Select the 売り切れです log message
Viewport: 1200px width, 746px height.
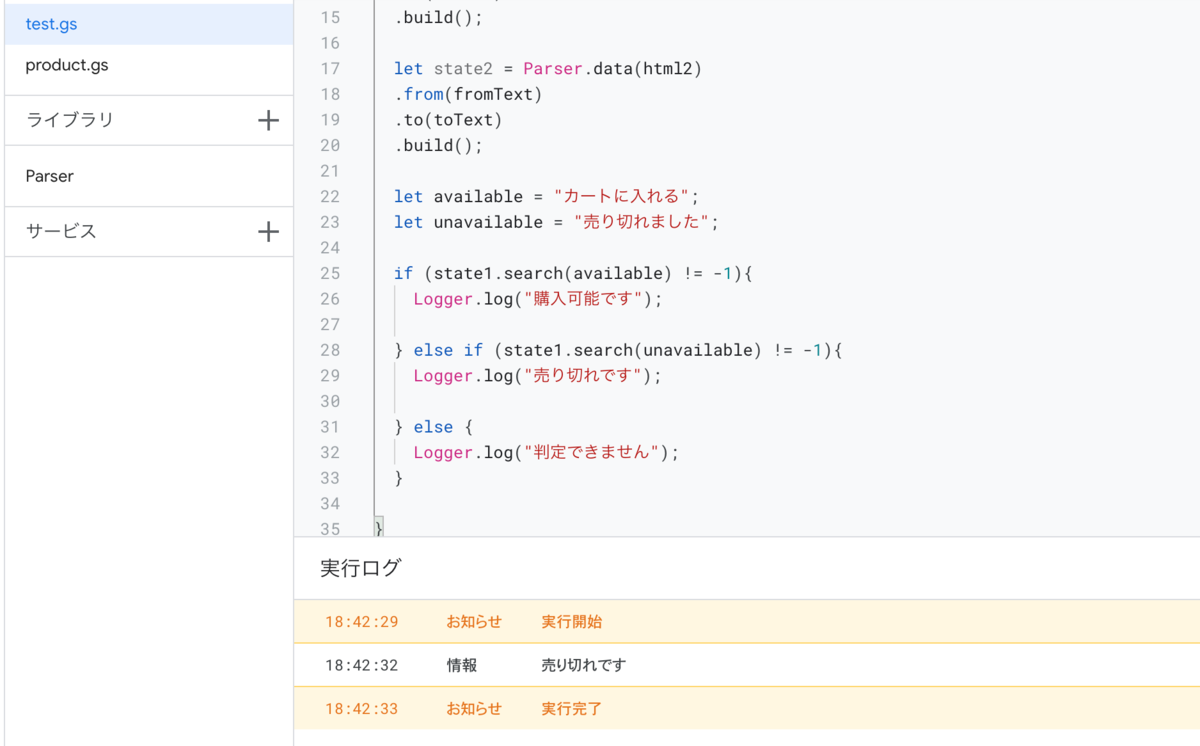[x=584, y=665]
